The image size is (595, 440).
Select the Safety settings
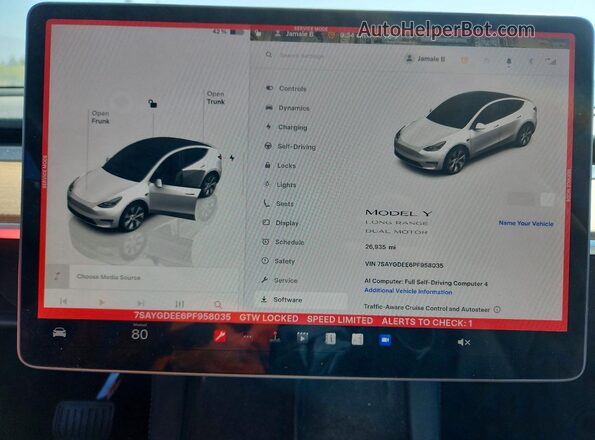279,261
